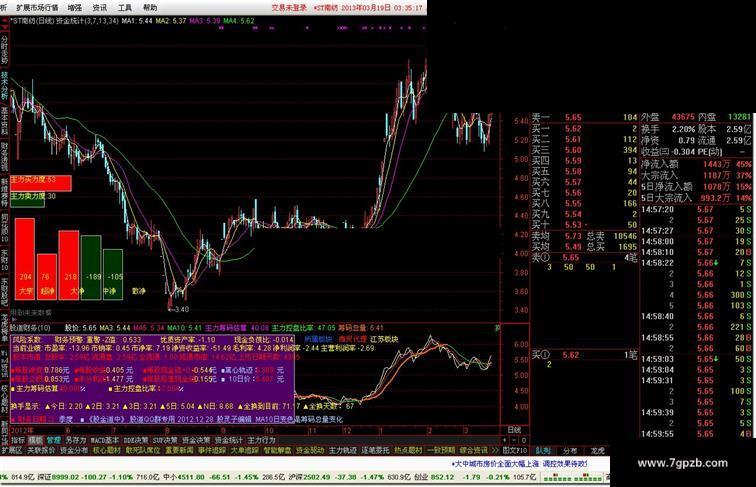Viewport: 756px width, 487px height.
Task: Open the 资金驱动 bottom tab
Action: pyautogui.click(x=310, y=450)
